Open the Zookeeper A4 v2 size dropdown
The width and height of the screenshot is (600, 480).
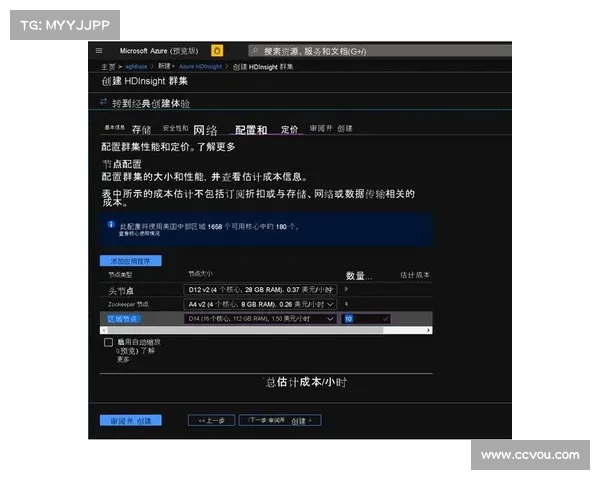tap(260, 304)
